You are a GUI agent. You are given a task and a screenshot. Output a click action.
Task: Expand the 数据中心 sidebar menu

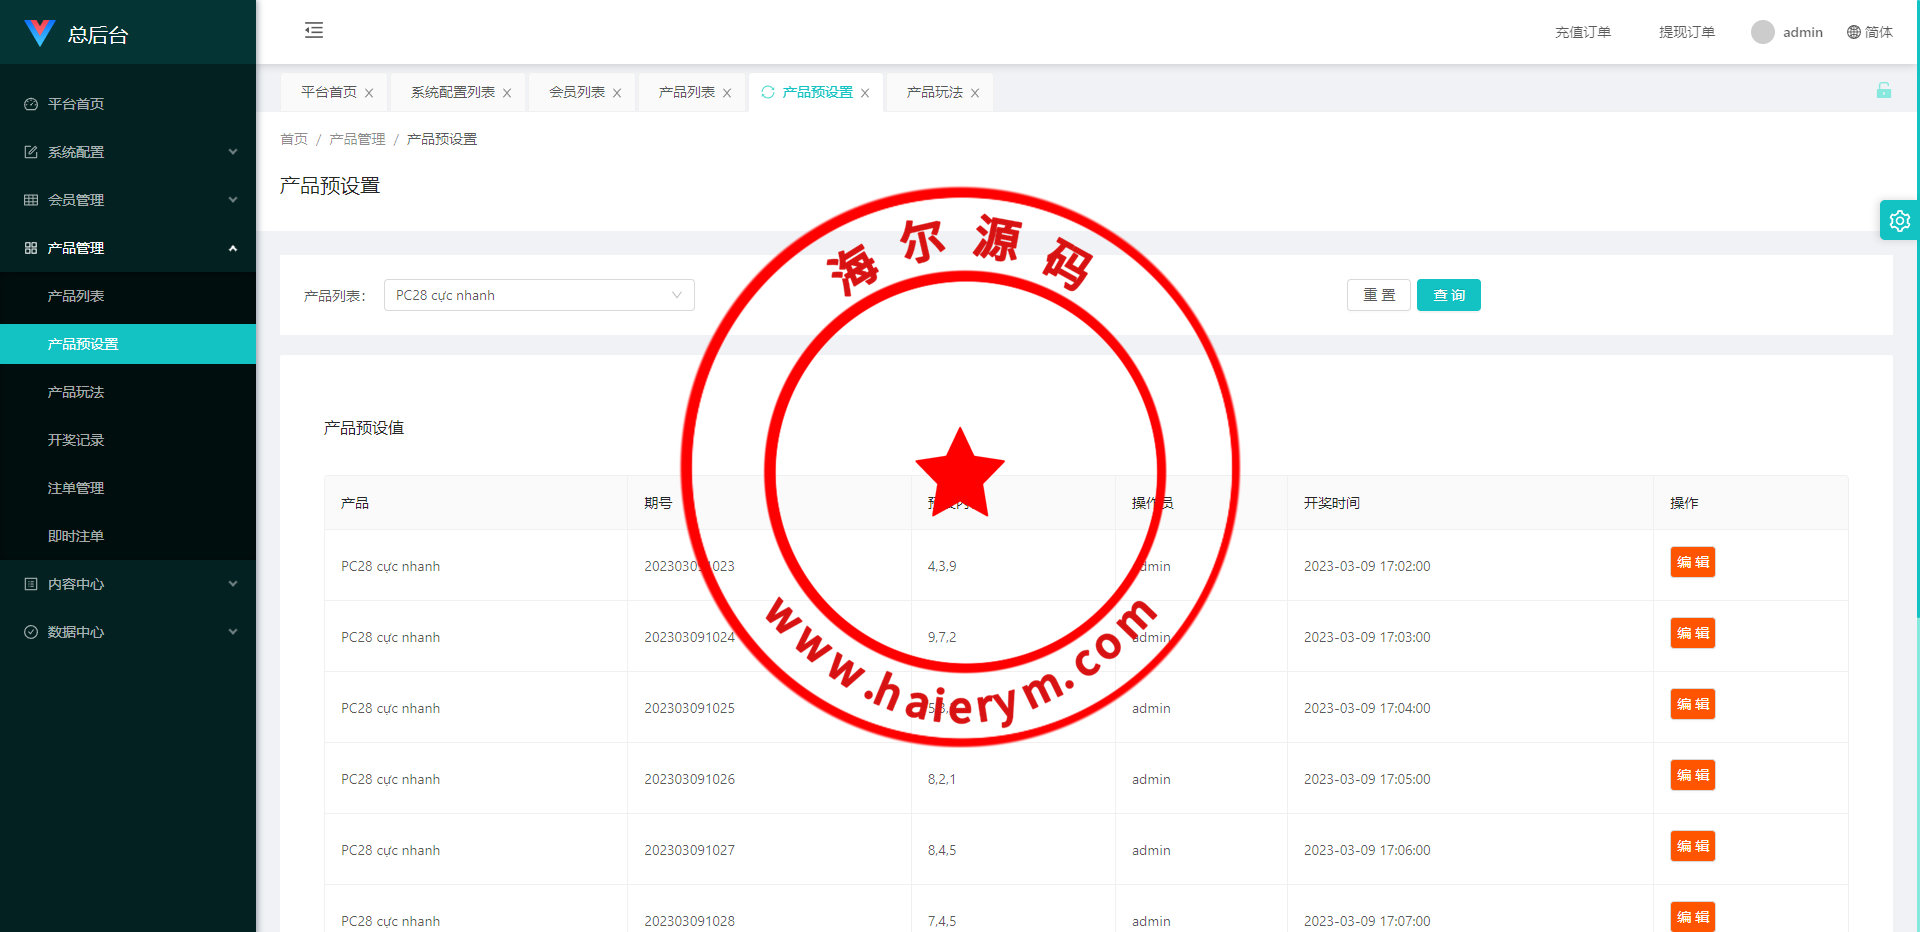pos(128,632)
